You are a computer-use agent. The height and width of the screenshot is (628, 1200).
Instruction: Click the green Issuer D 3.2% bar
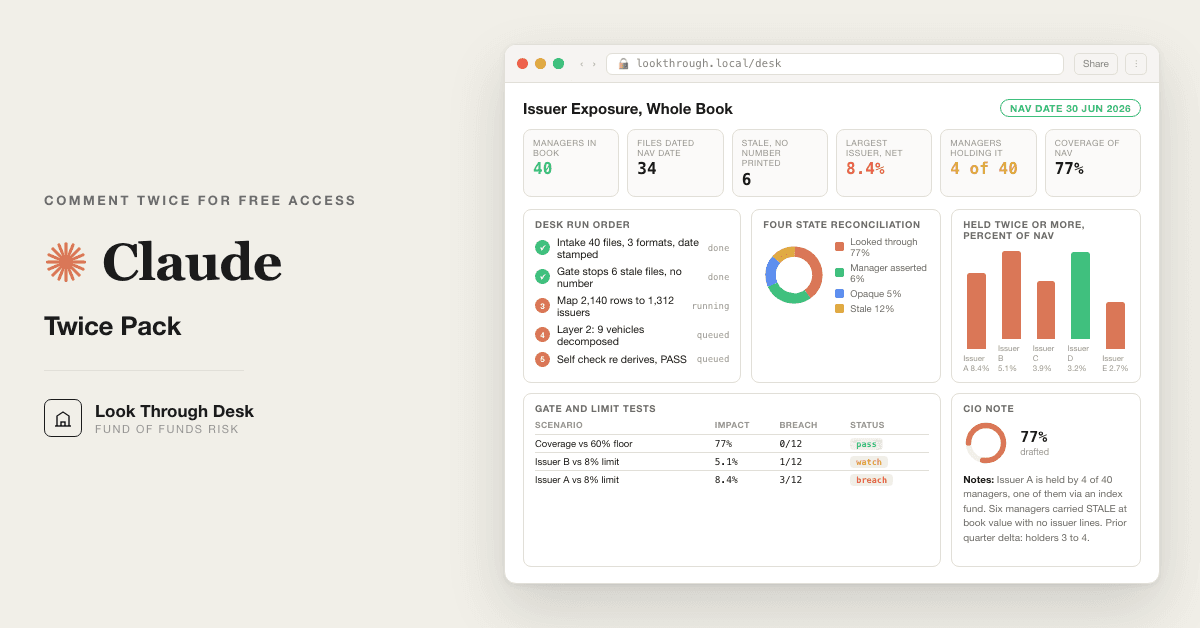[x=1080, y=296]
